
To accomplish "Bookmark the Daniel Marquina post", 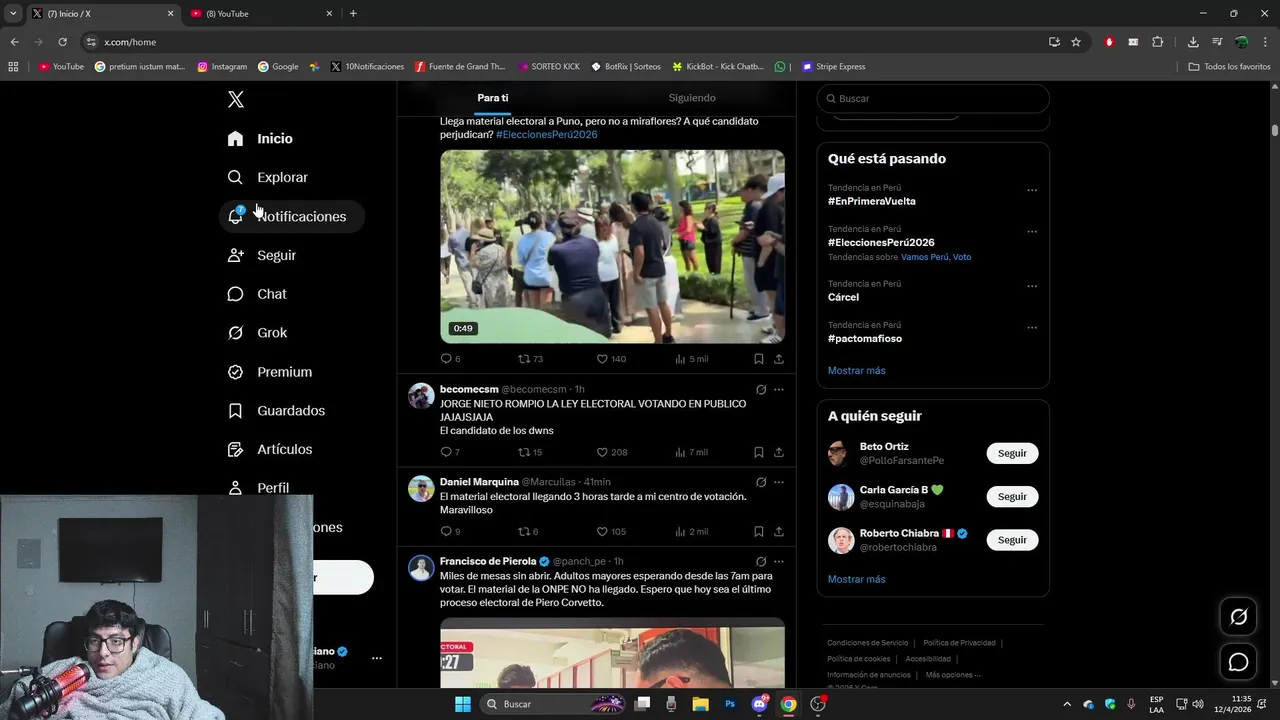I will pyautogui.click(x=759, y=531).
